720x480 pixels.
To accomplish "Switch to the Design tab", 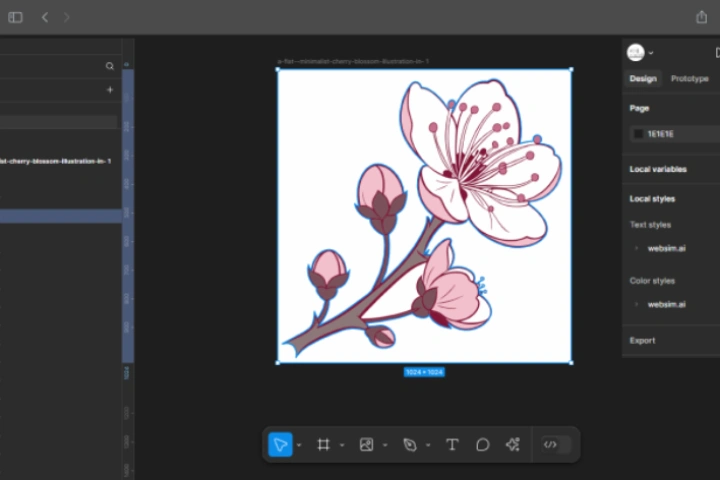I will click(x=643, y=79).
